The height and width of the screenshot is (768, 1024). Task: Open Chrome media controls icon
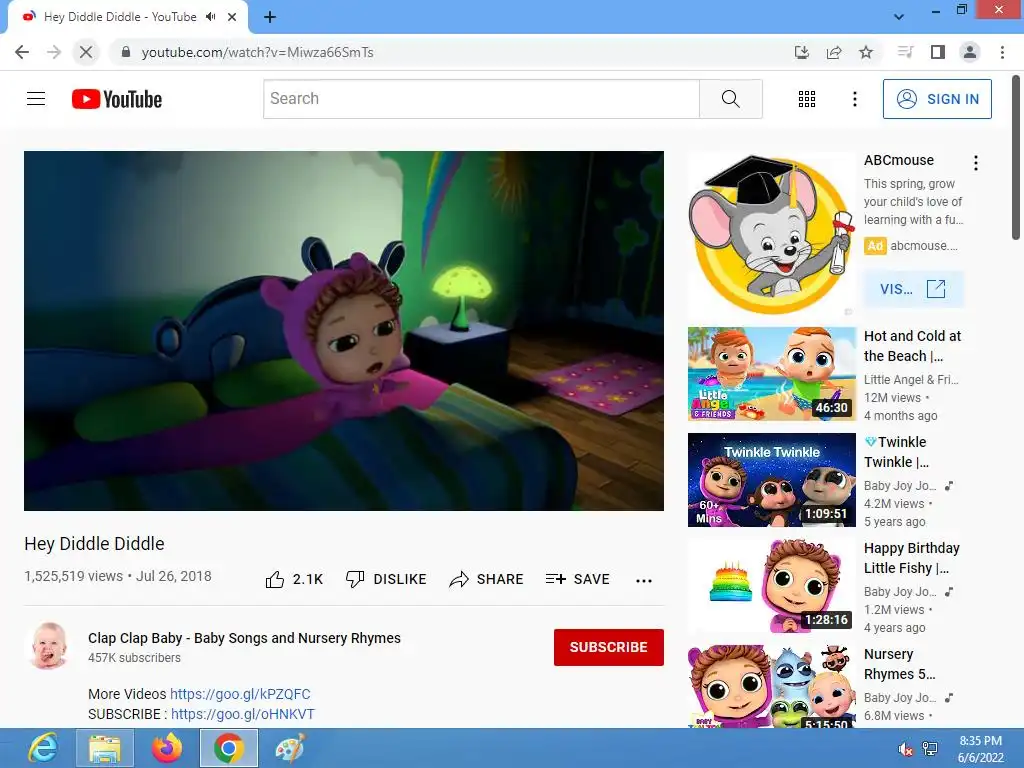click(905, 52)
